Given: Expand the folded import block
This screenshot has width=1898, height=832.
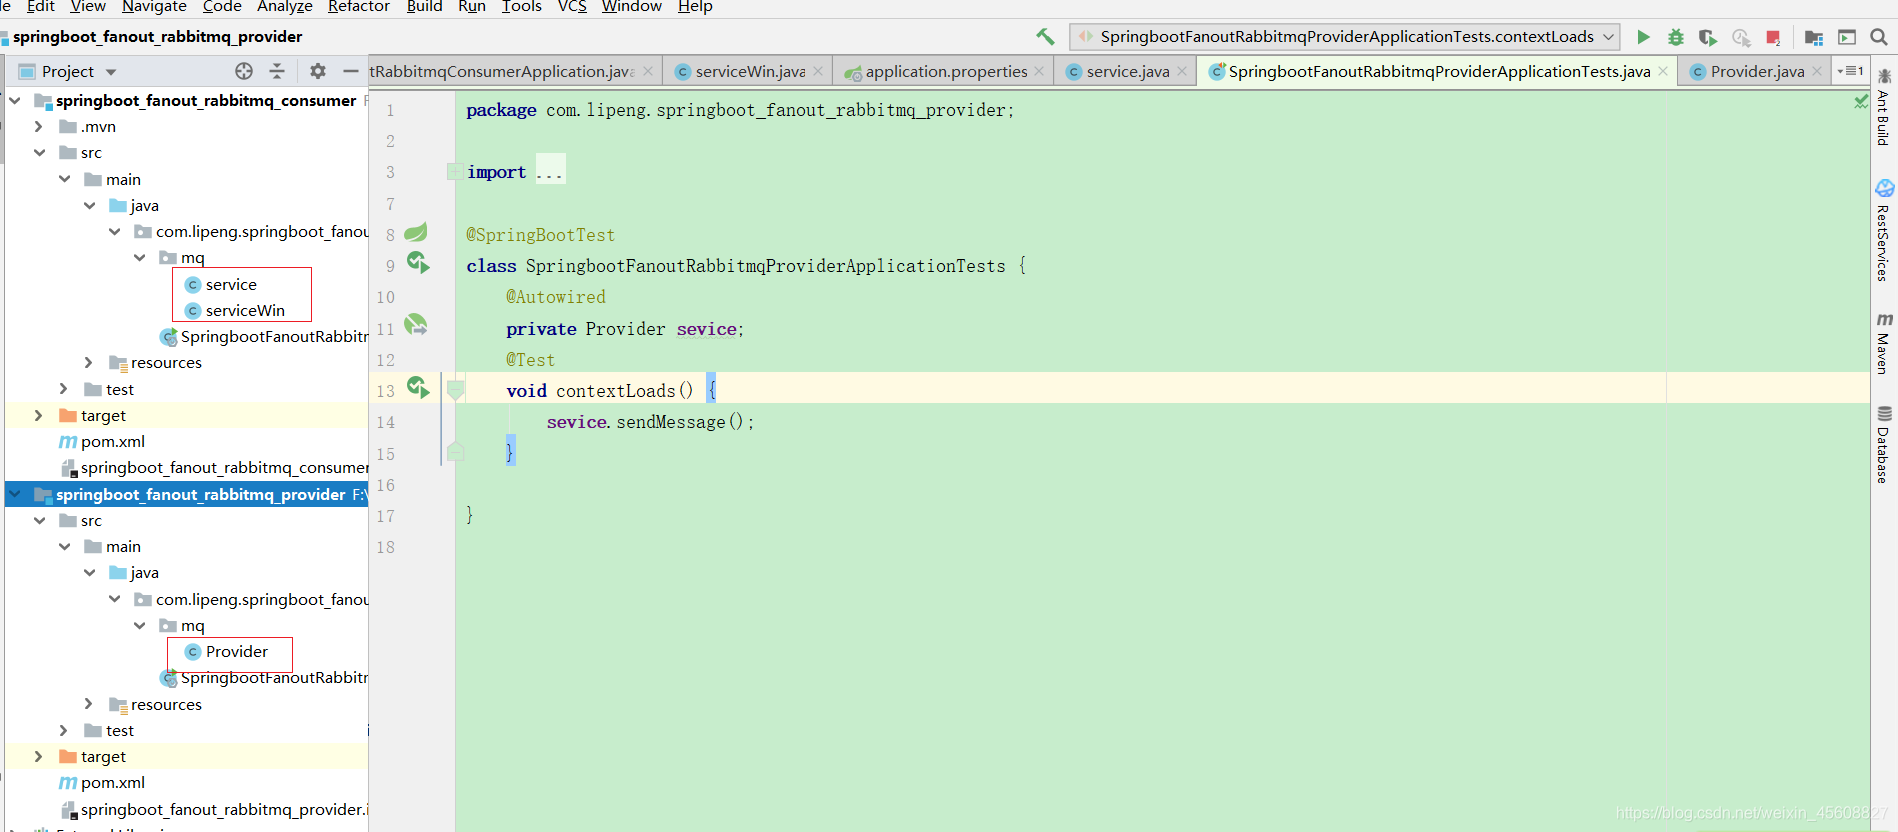Looking at the screenshot, I should (456, 172).
